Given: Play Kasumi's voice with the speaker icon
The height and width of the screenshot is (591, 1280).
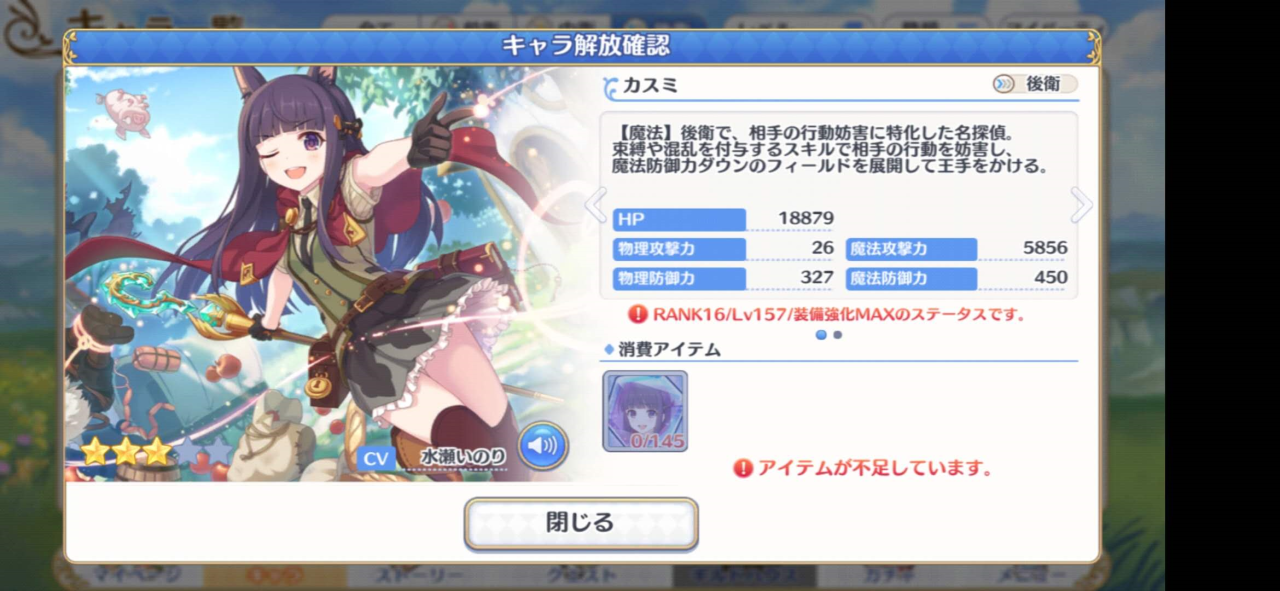Looking at the screenshot, I should click(543, 446).
